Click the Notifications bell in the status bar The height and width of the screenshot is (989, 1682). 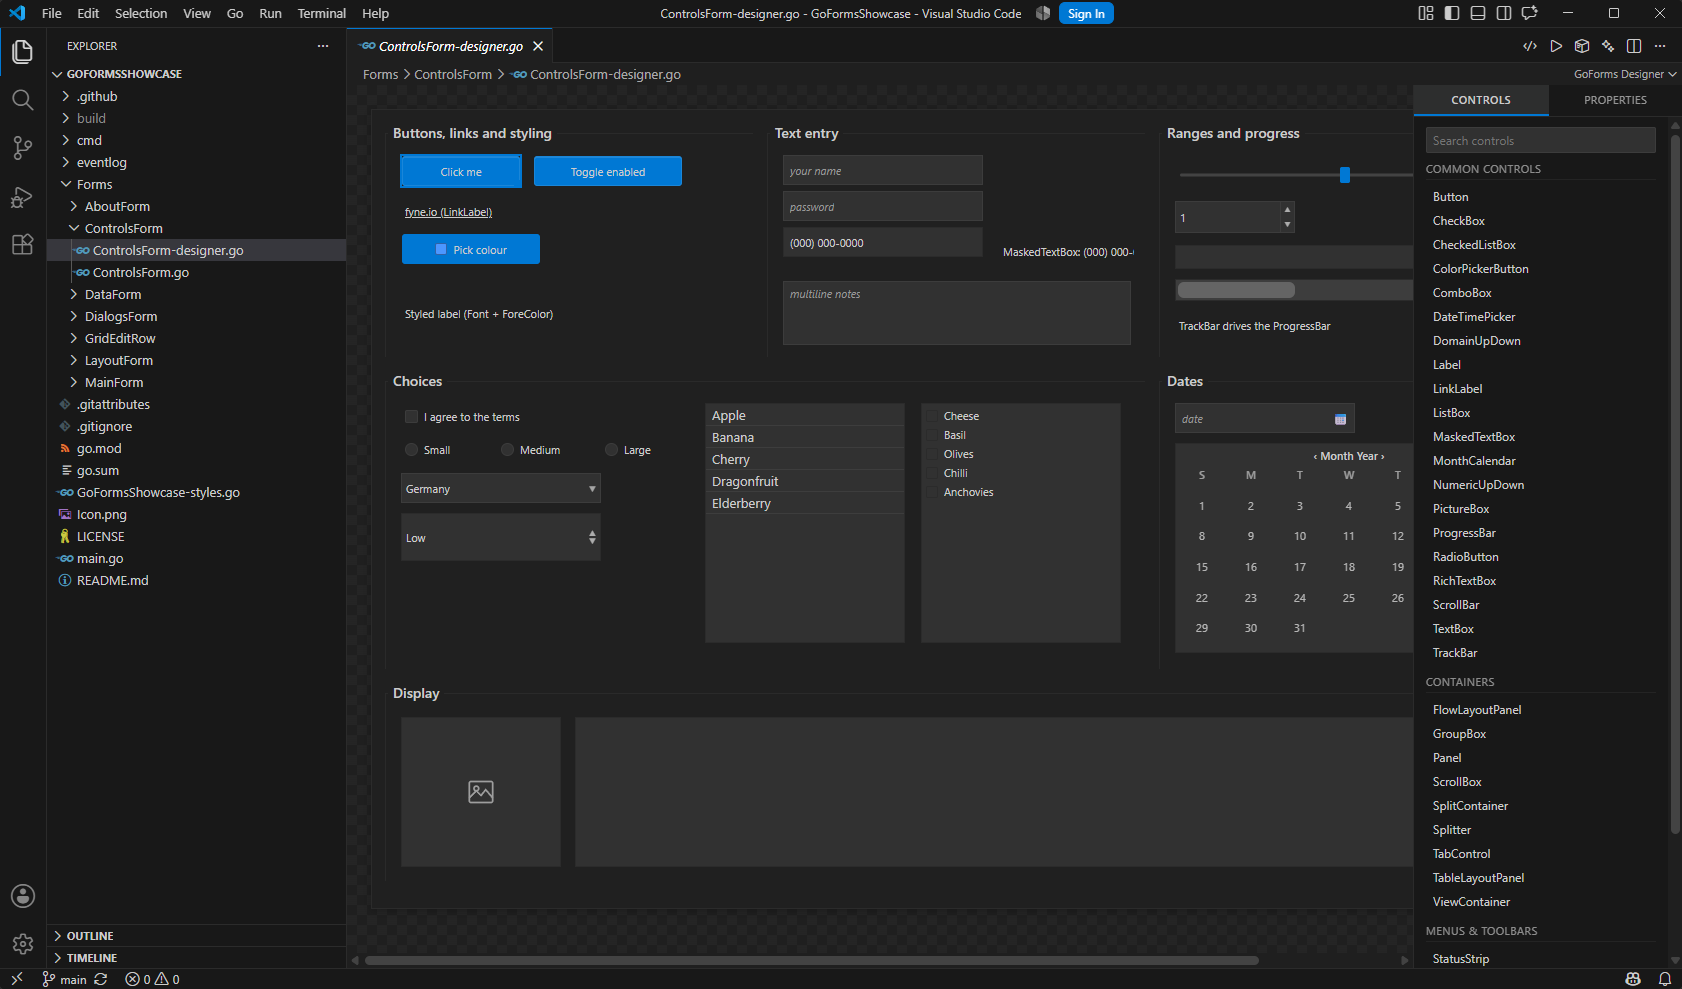click(x=1665, y=979)
